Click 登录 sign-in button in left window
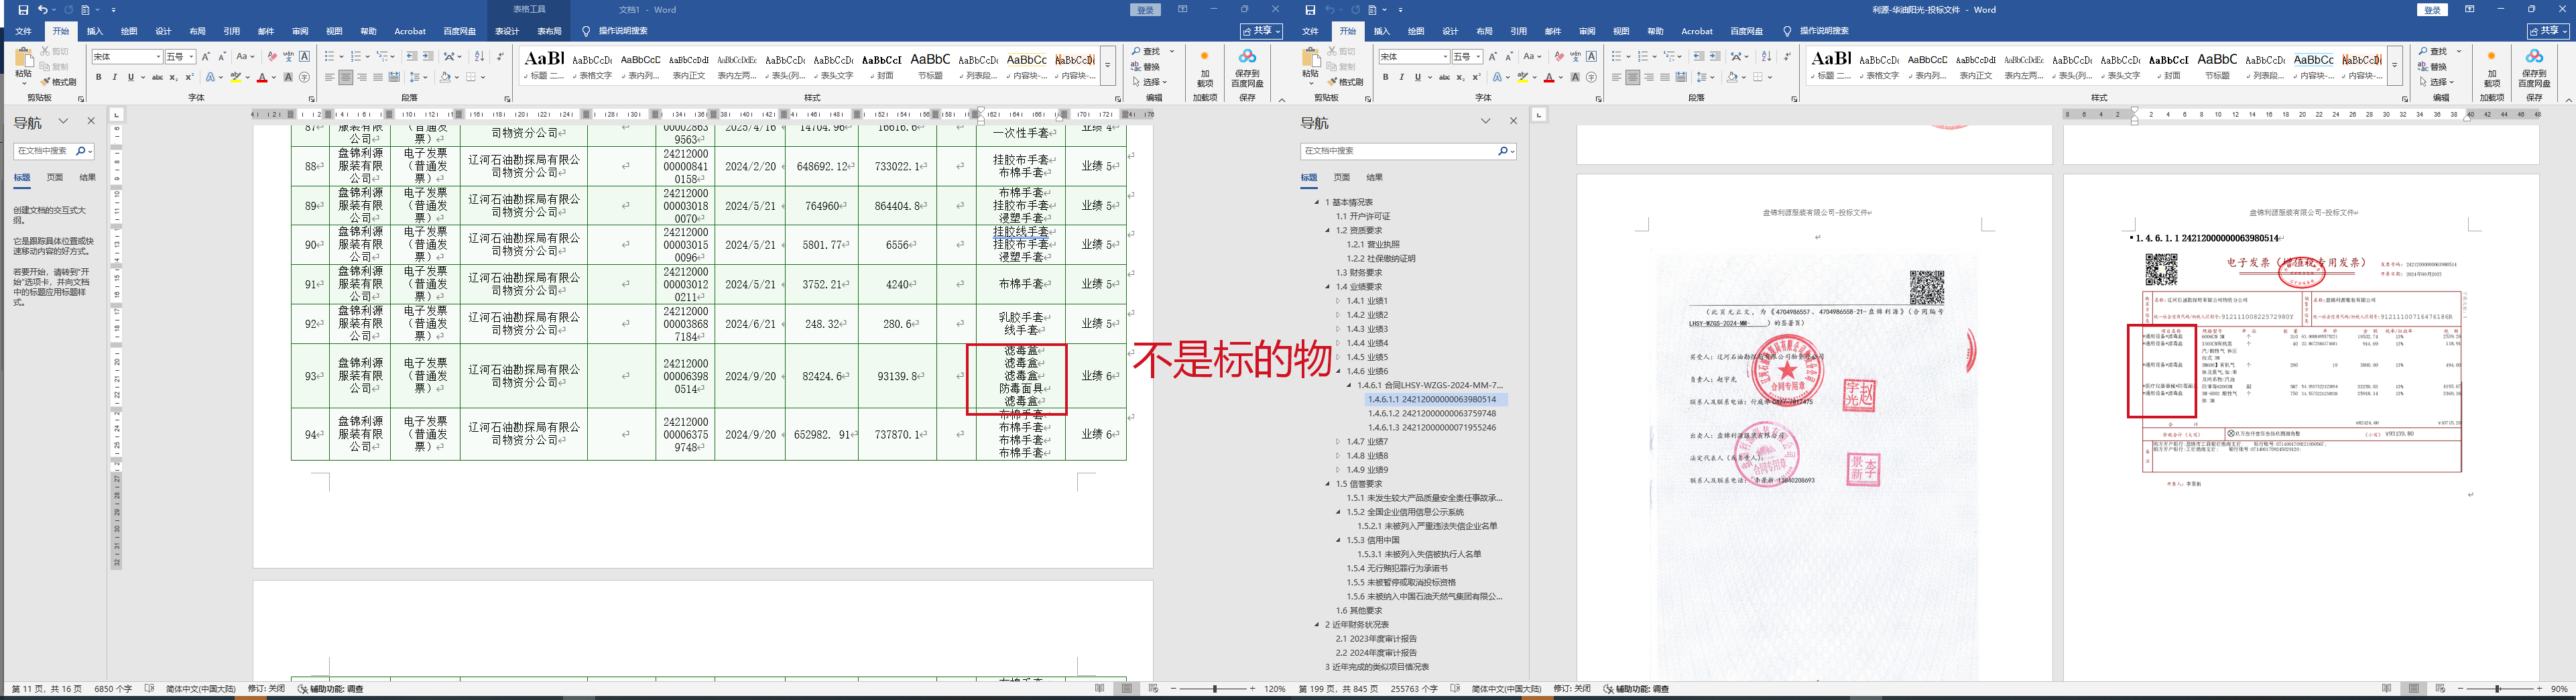 [1145, 10]
